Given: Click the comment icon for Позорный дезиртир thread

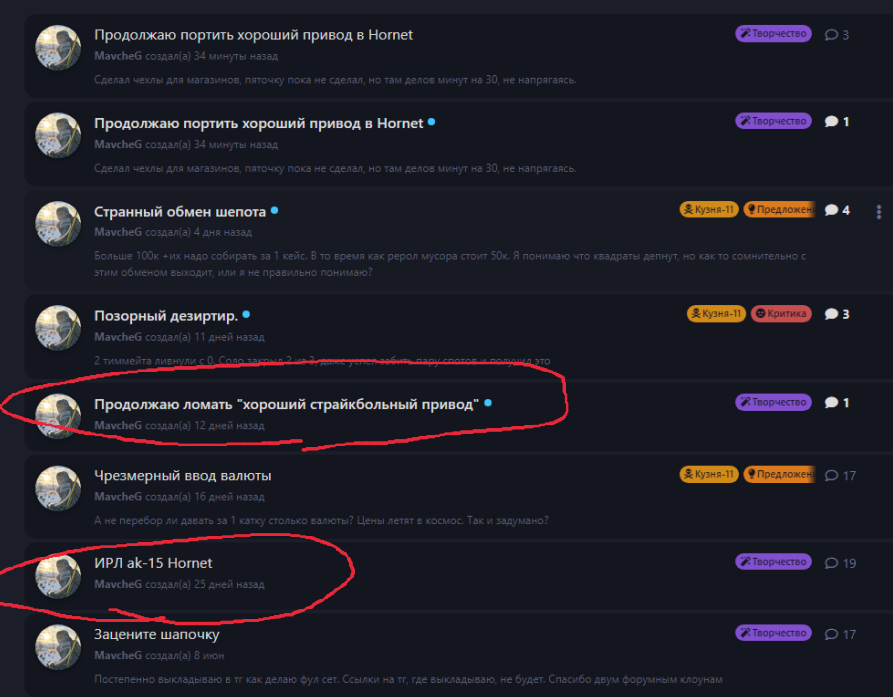Looking at the screenshot, I should point(831,314).
